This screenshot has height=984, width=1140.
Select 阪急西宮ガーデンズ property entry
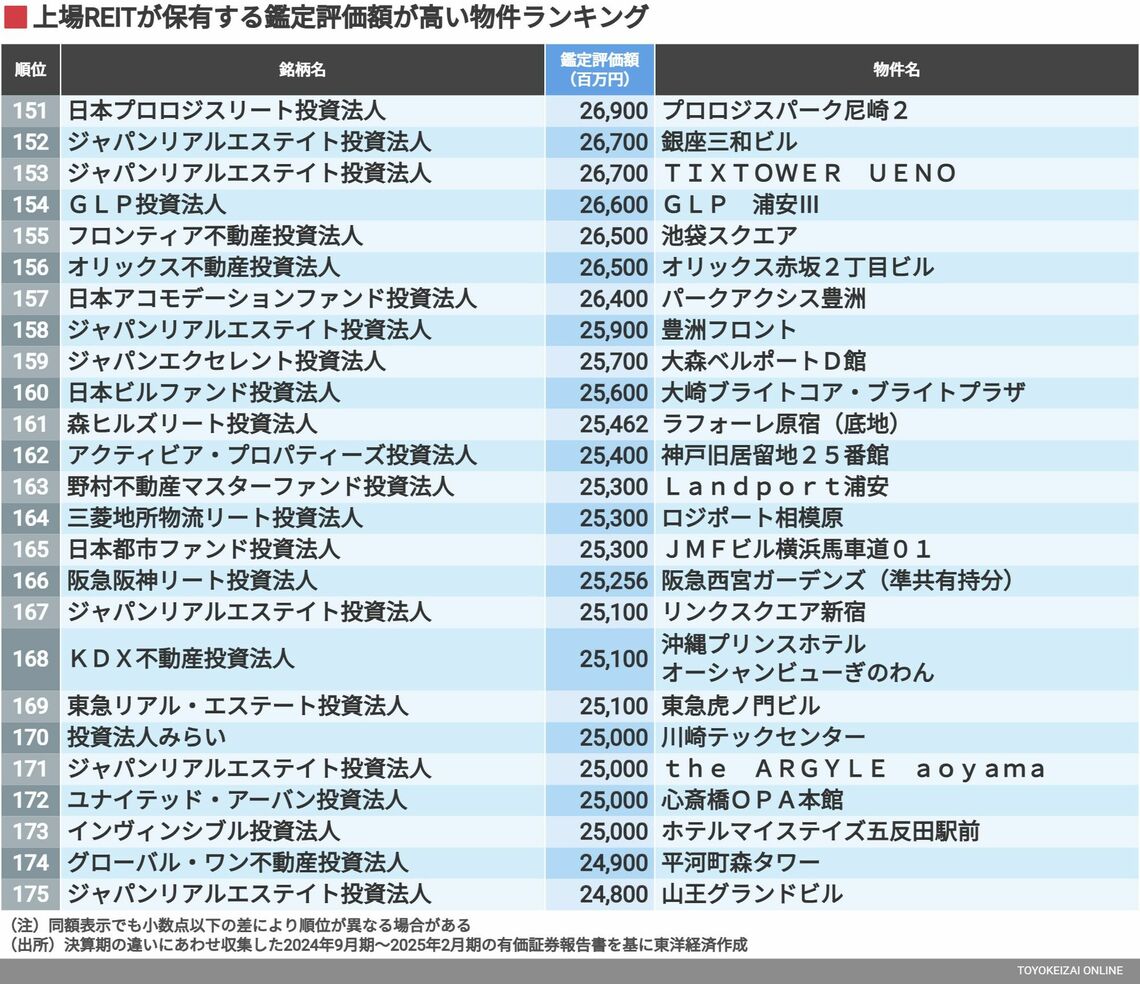coord(839,580)
